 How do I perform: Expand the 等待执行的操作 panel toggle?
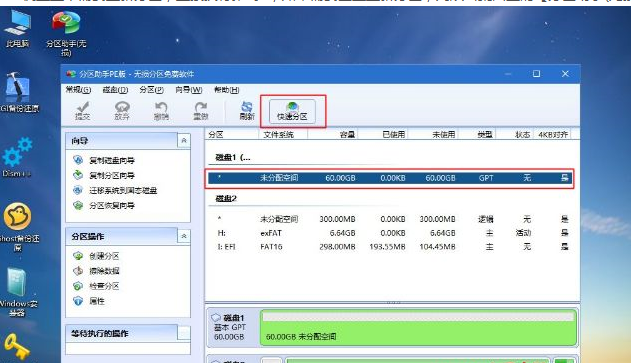tap(184, 333)
